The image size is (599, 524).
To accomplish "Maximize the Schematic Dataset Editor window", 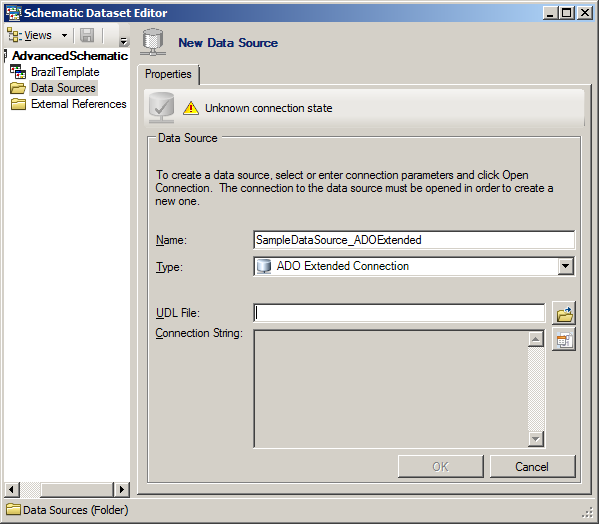I will (567, 13).
